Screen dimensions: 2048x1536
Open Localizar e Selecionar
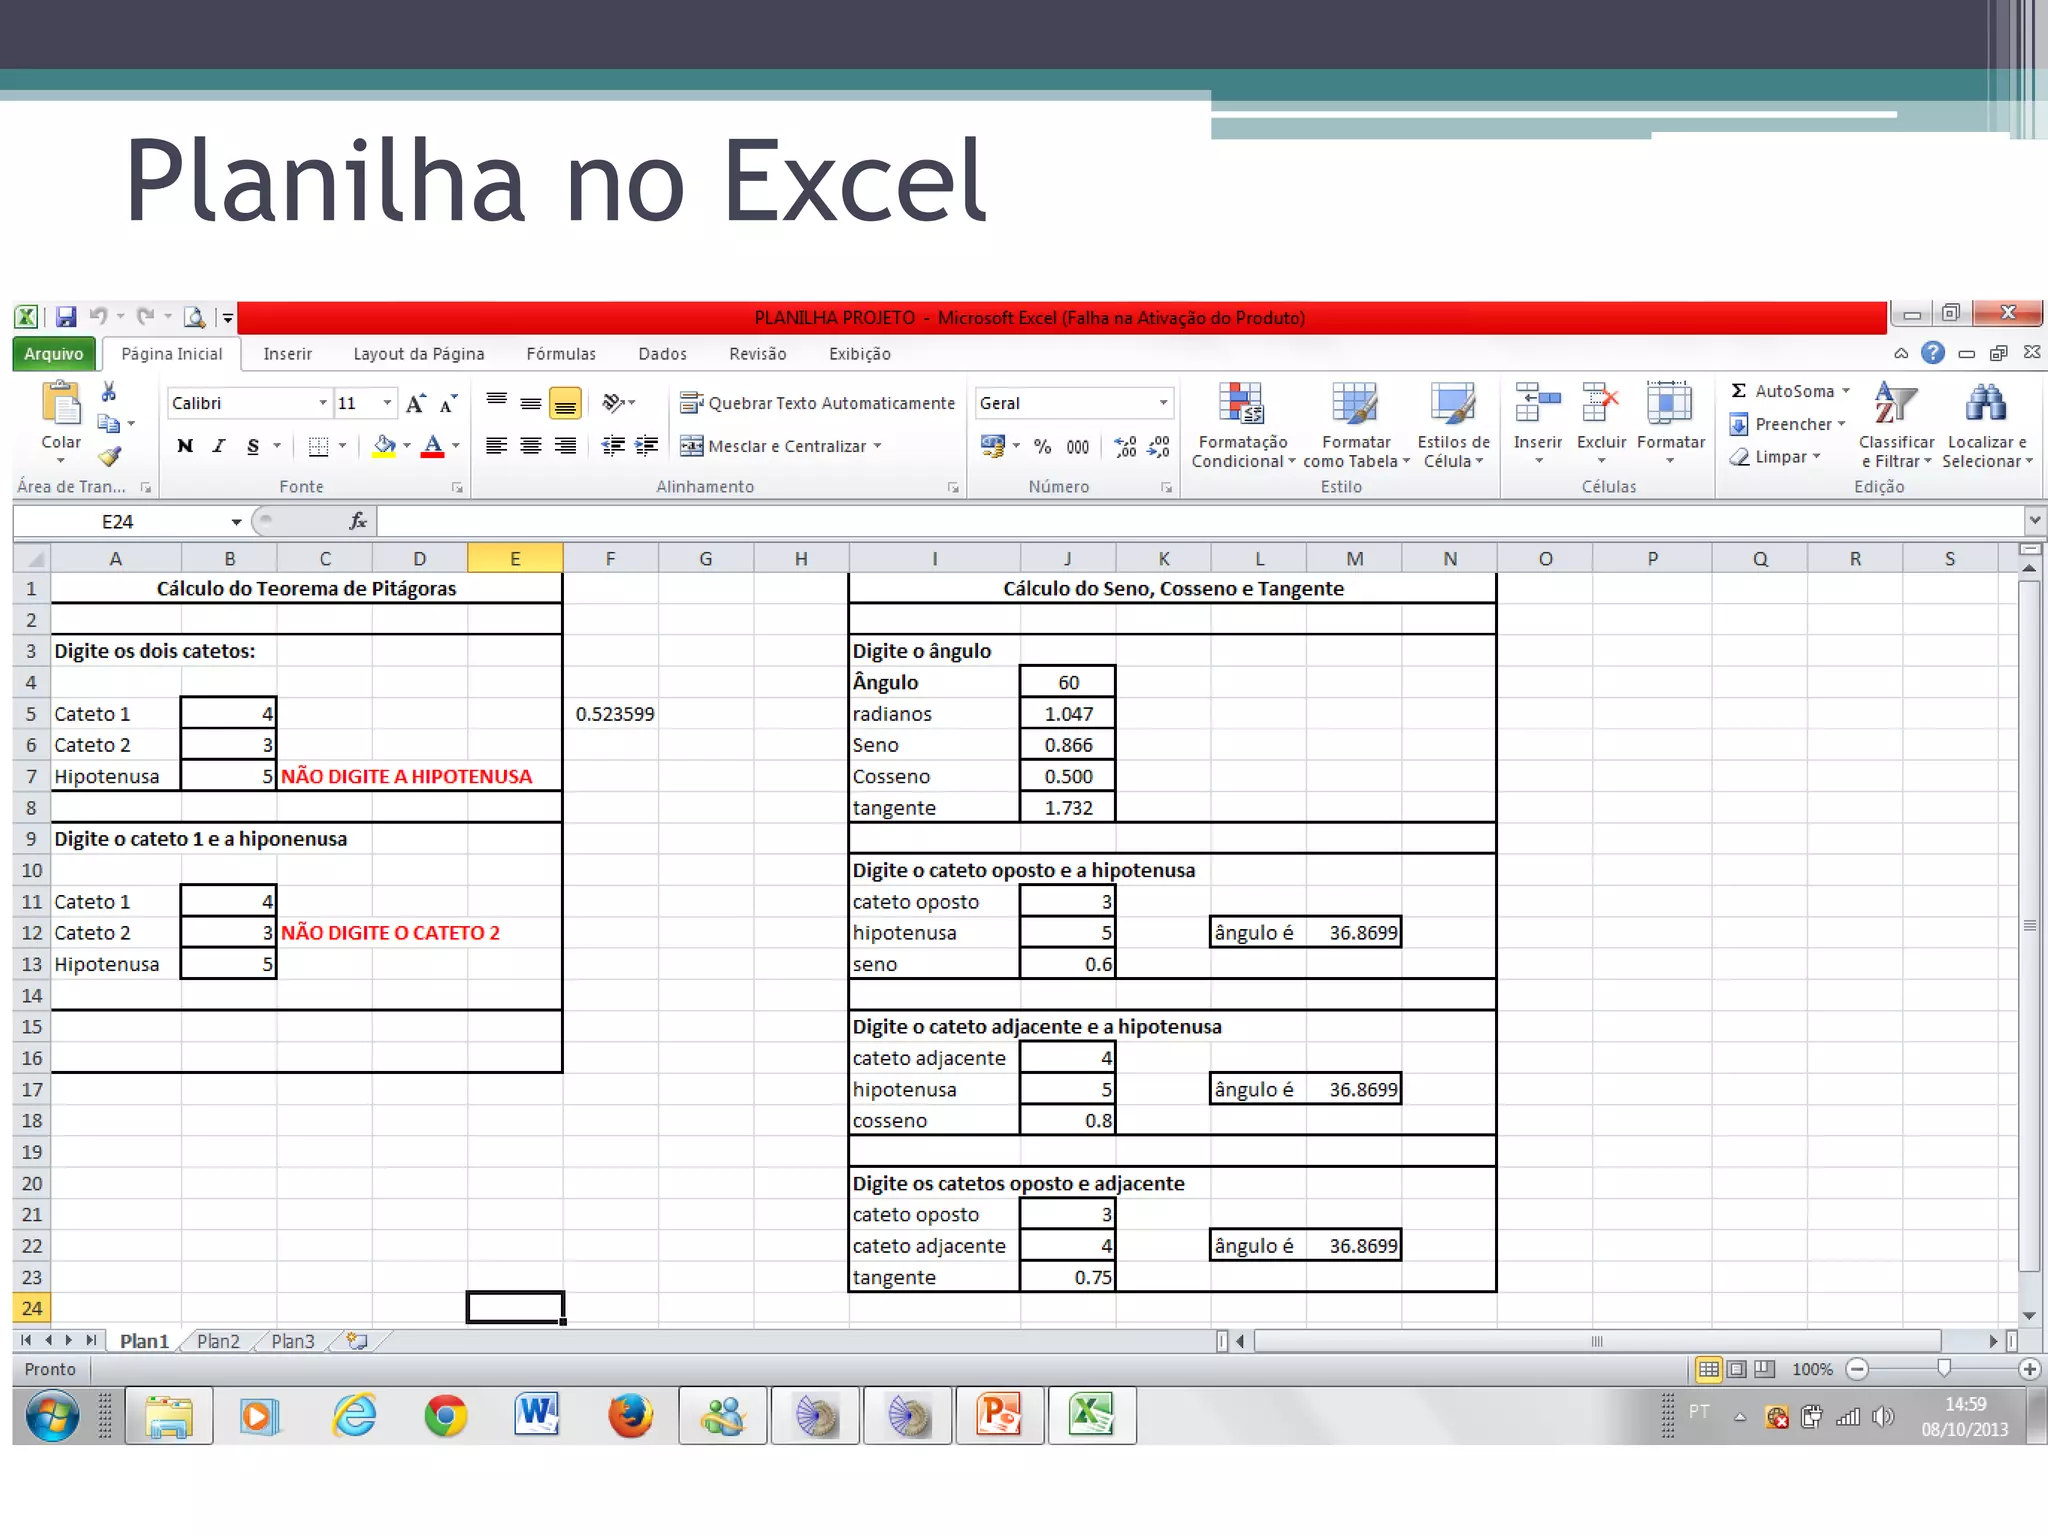click(x=1987, y=424)
